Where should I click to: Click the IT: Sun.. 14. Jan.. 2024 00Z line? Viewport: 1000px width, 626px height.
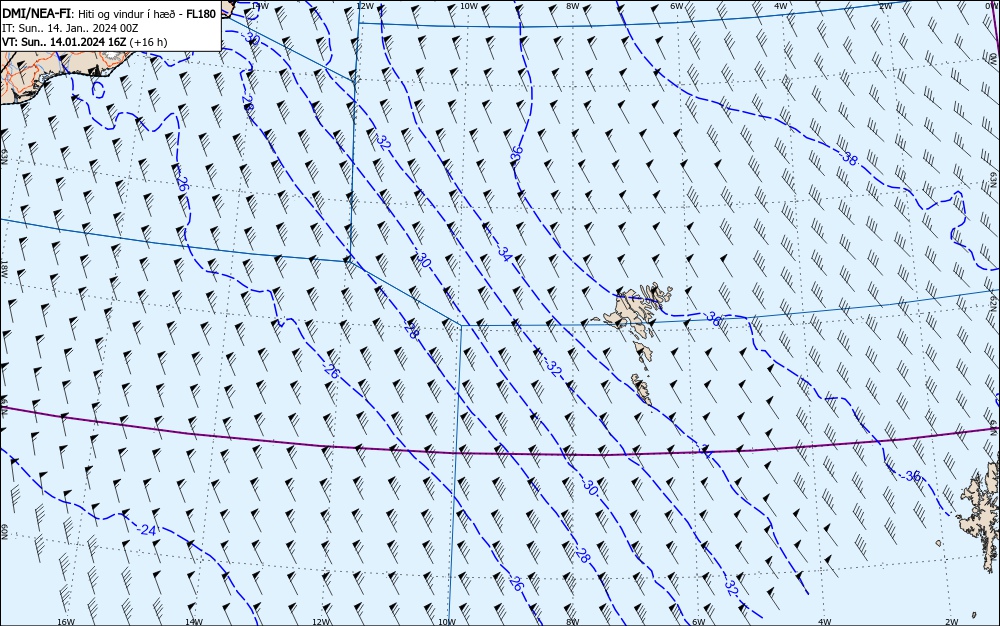point(70,28)
